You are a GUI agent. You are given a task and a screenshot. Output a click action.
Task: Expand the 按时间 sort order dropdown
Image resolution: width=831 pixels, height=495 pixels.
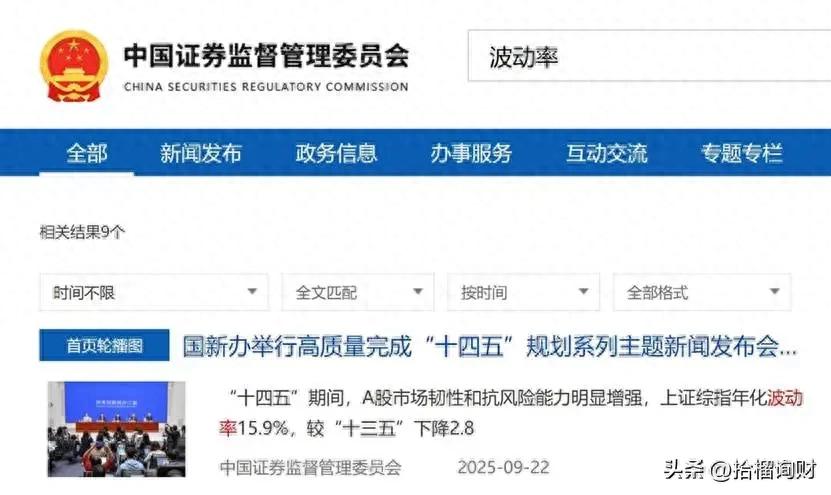point(524,292)
